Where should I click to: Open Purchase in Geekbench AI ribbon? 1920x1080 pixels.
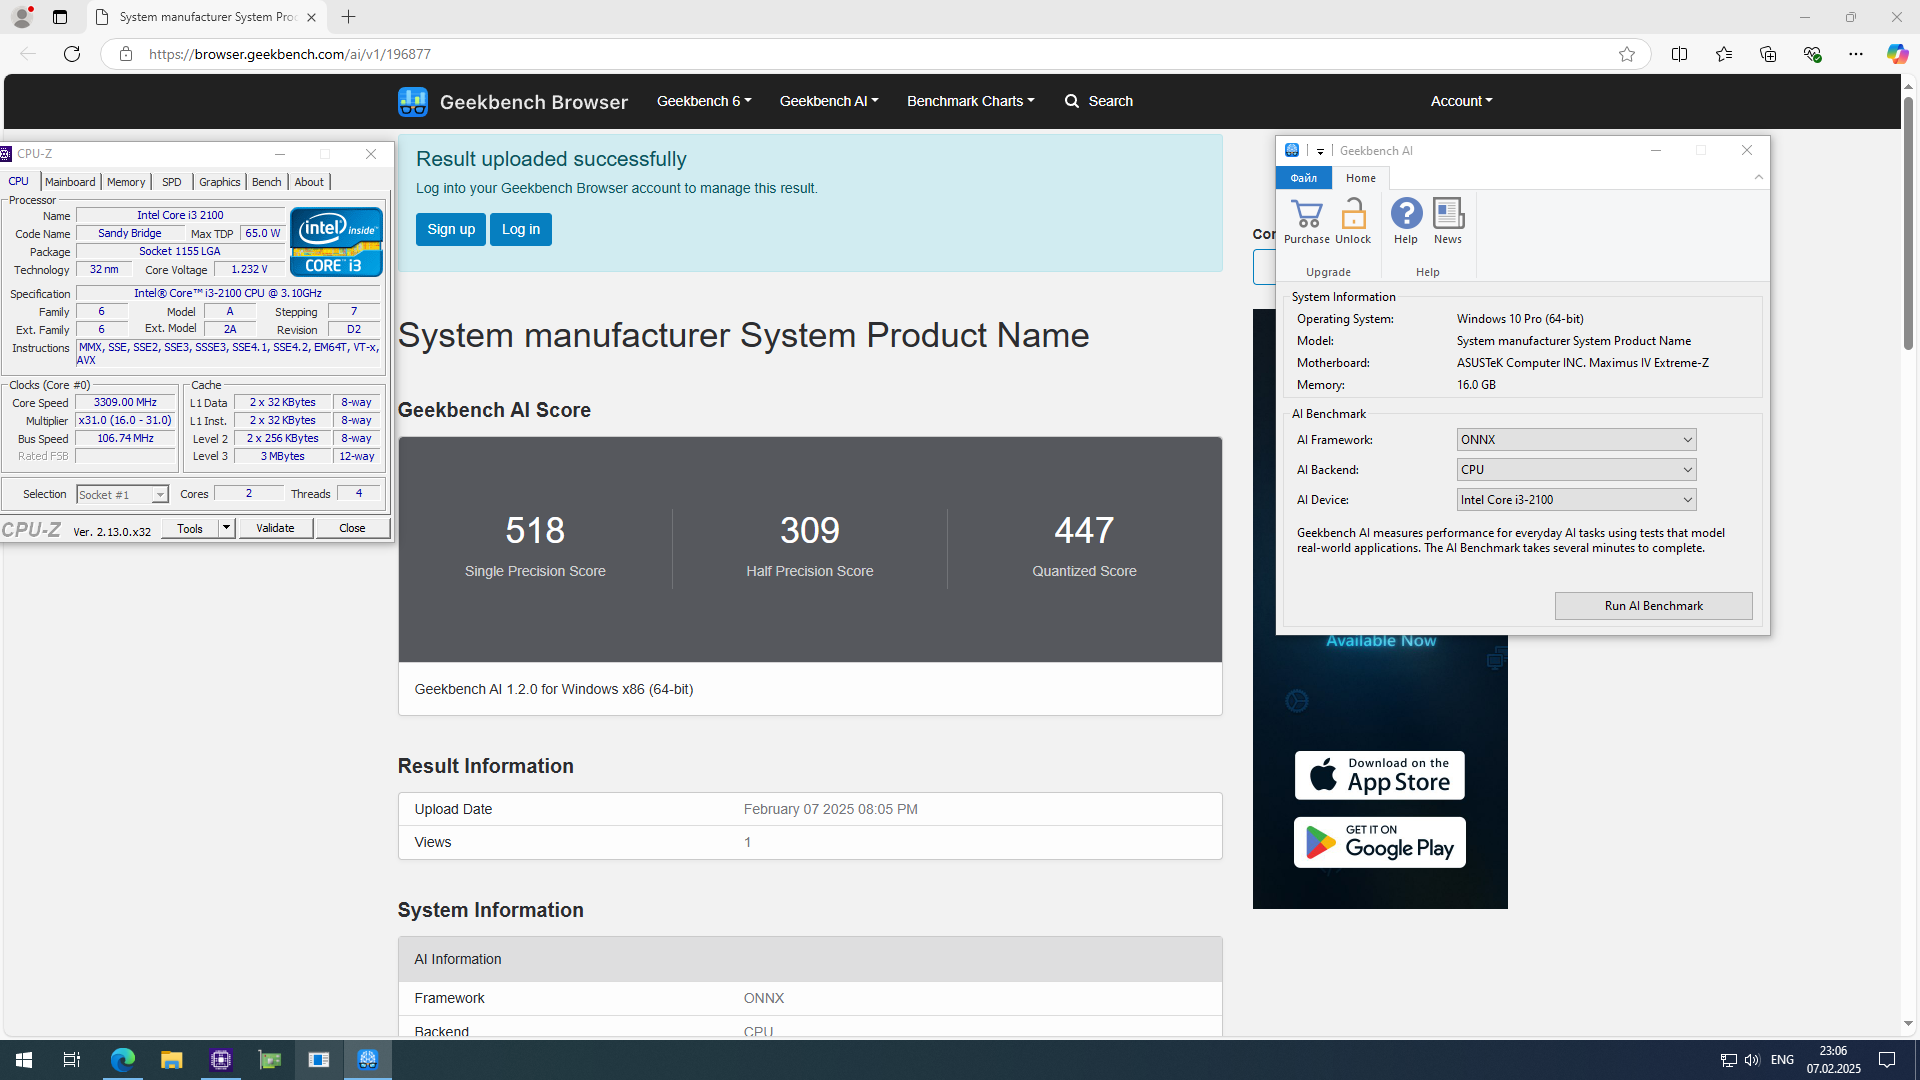(1306, 221)
